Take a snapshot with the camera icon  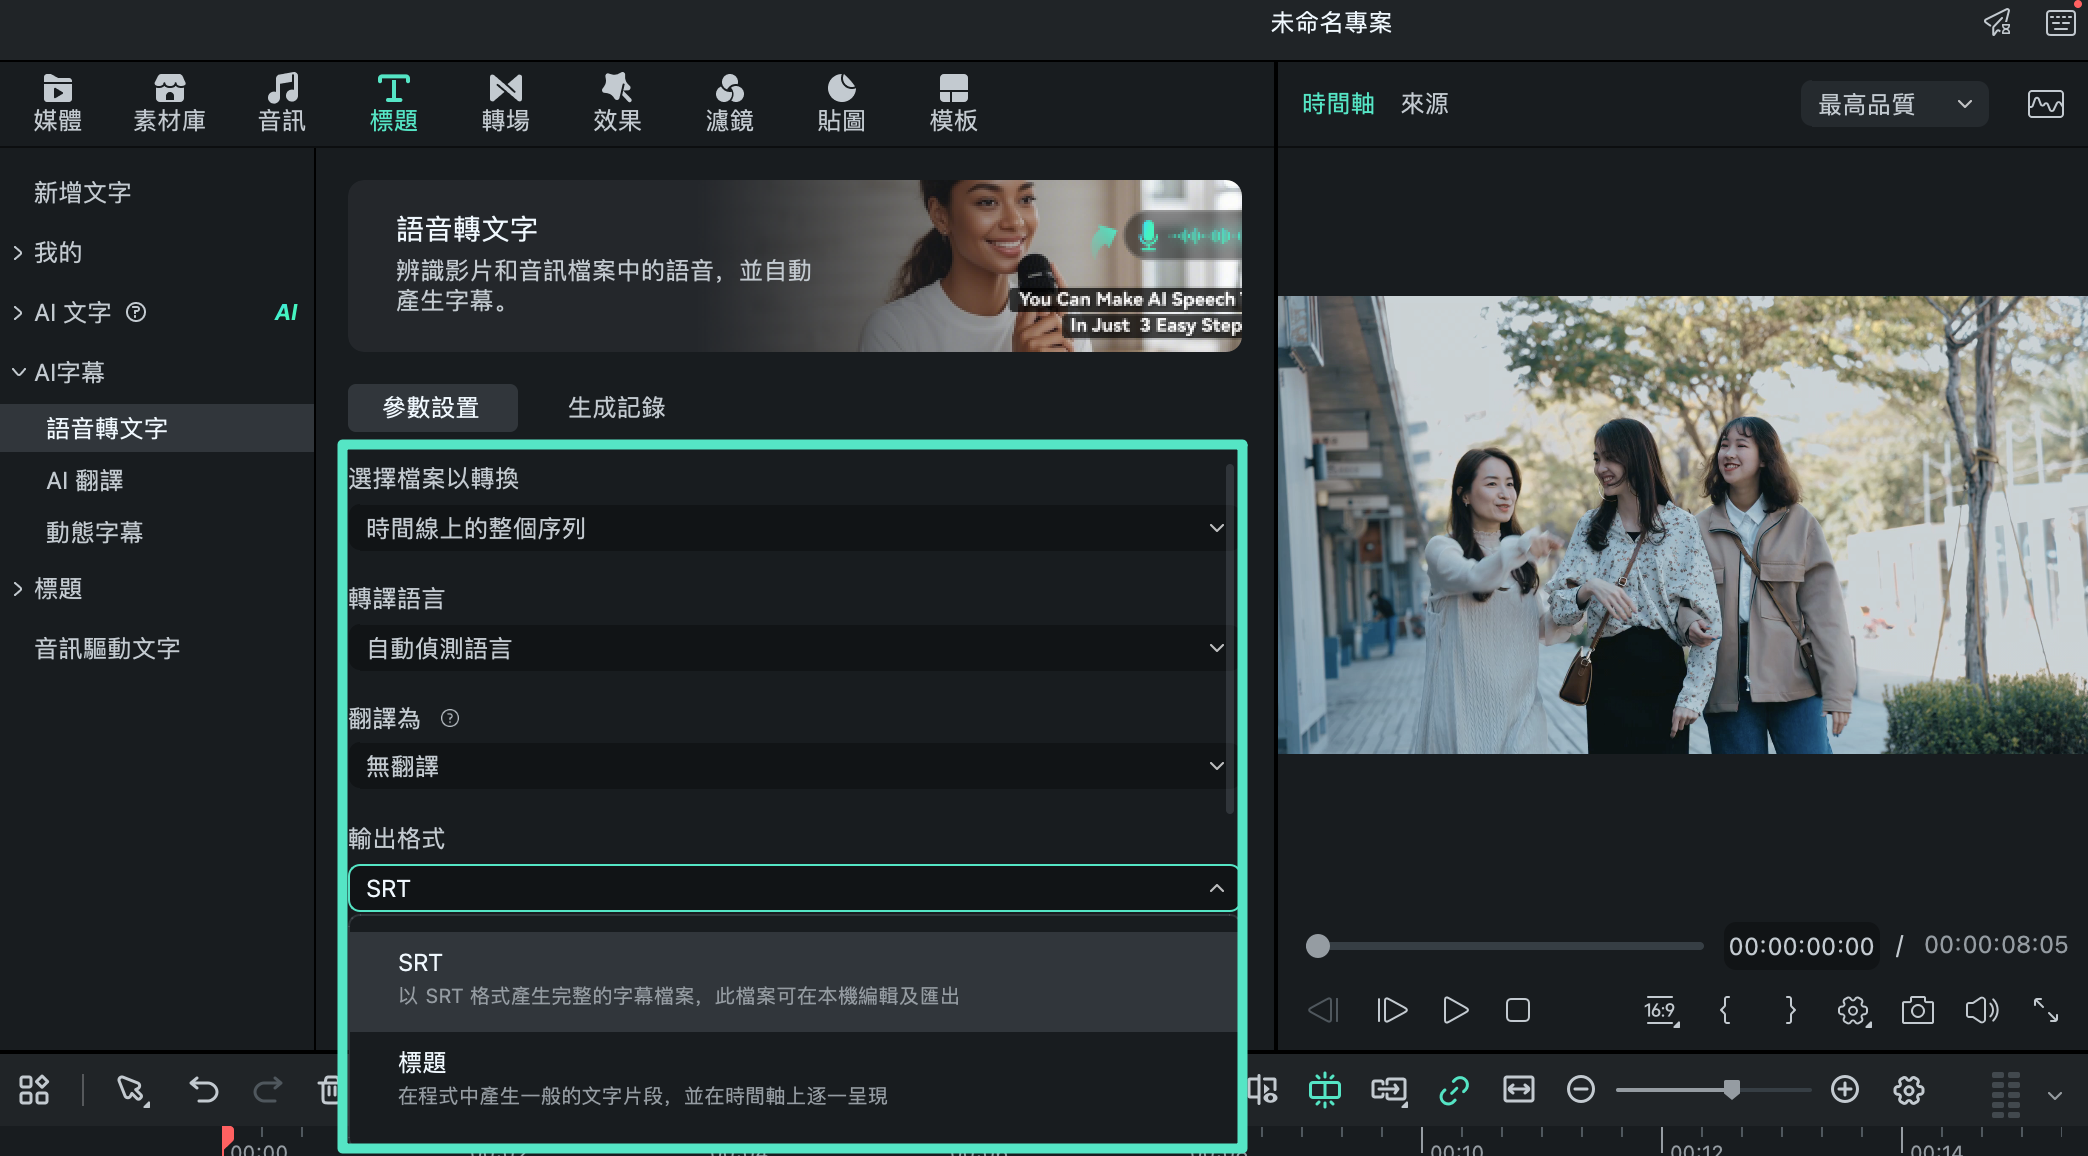[x=1917, y=1010]
